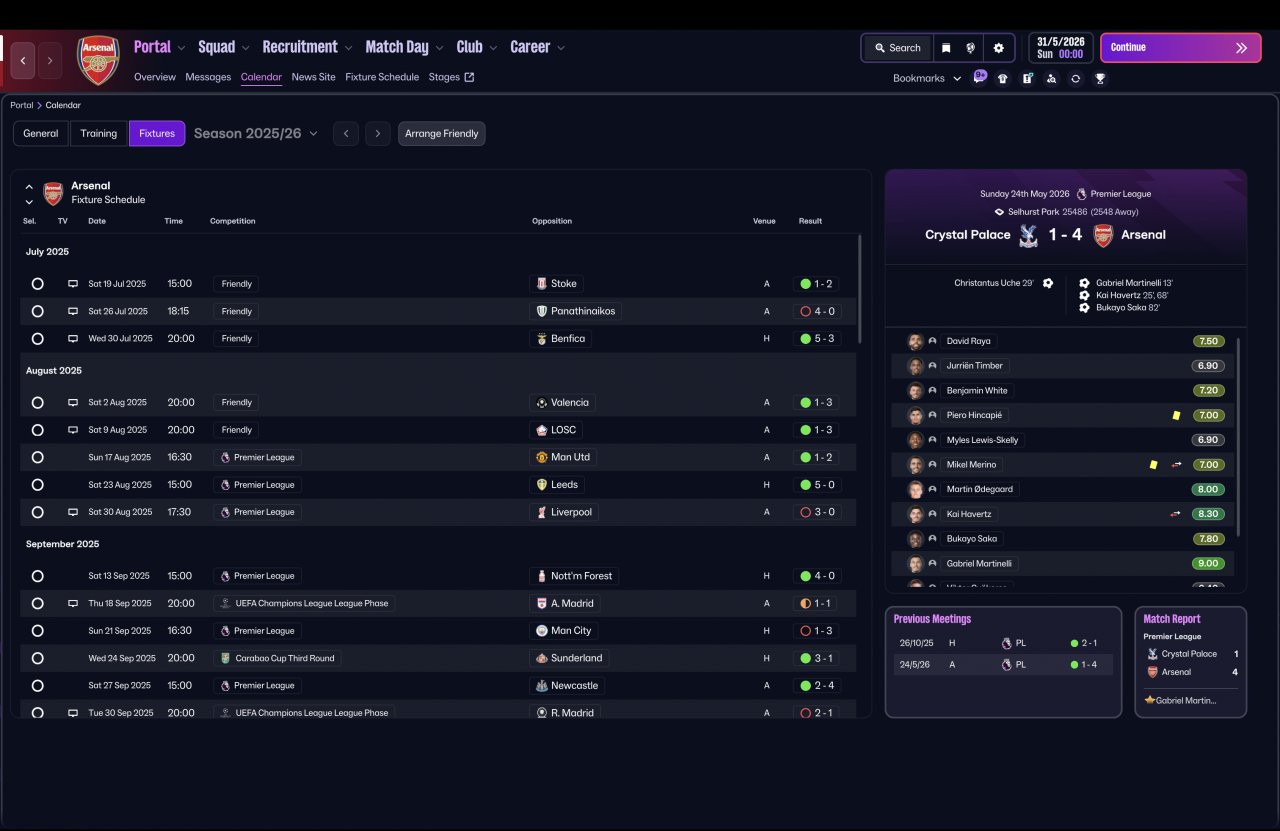Select the LOSC fixture radio button
Viewport: 1280px width, 831px height.
click(x=37, y=430)
